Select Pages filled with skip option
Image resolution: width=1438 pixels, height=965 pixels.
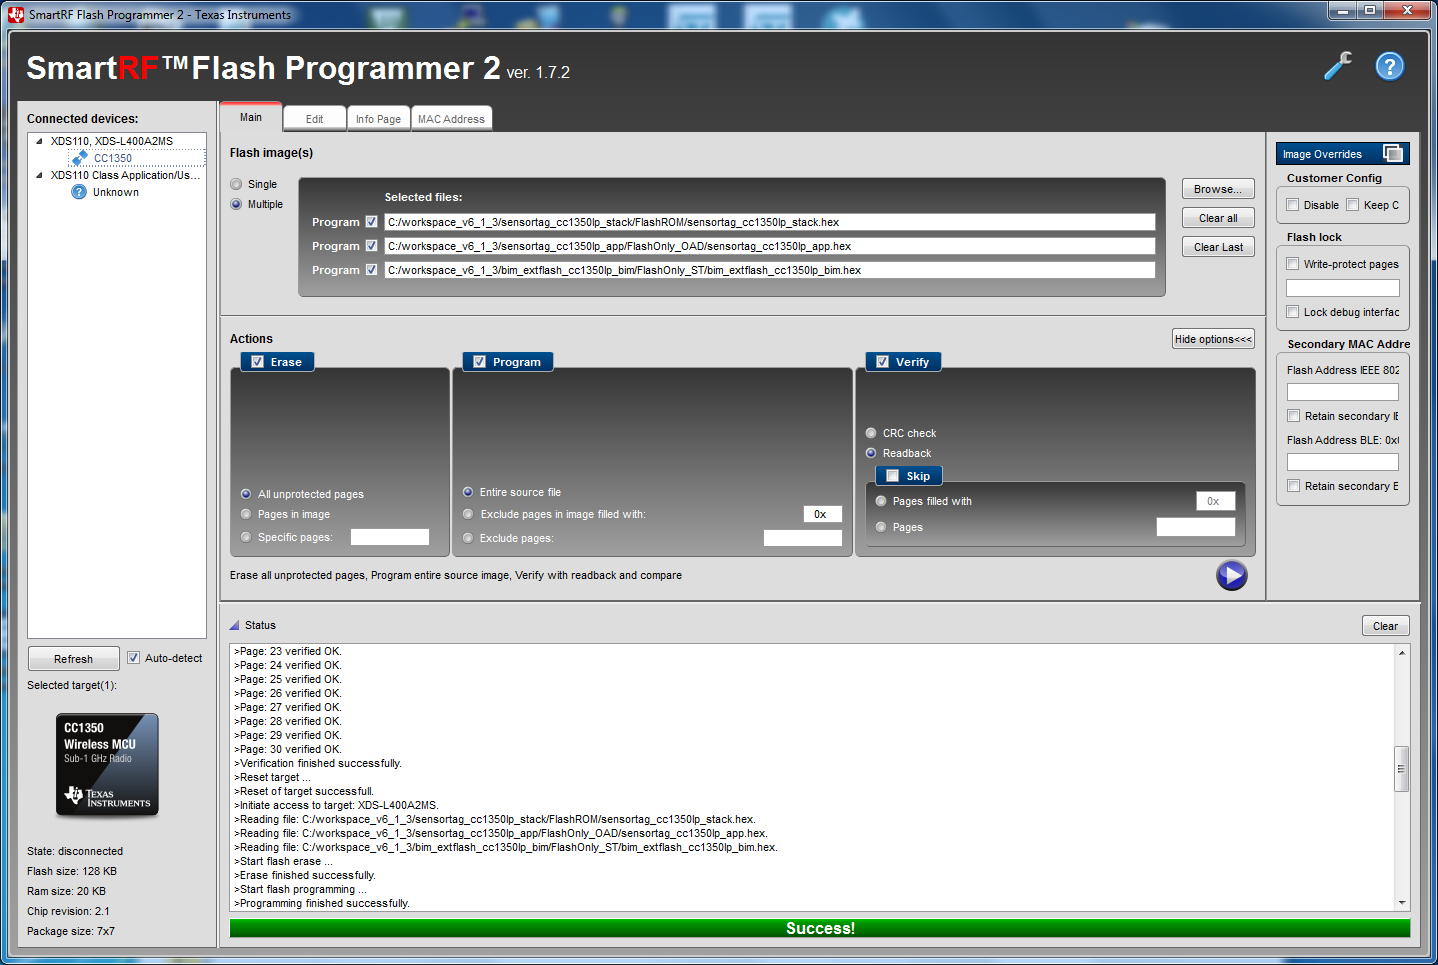(x=881, y=501)
